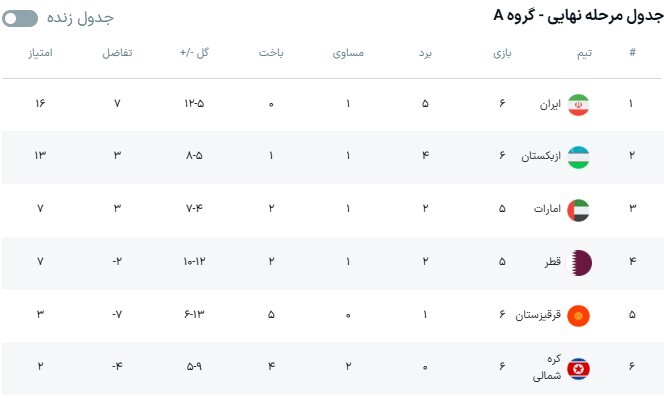The height and width of the screenshot is (398, 664).
Task: Click the Uzbekistan flag icon
Action: click(578, 157)
